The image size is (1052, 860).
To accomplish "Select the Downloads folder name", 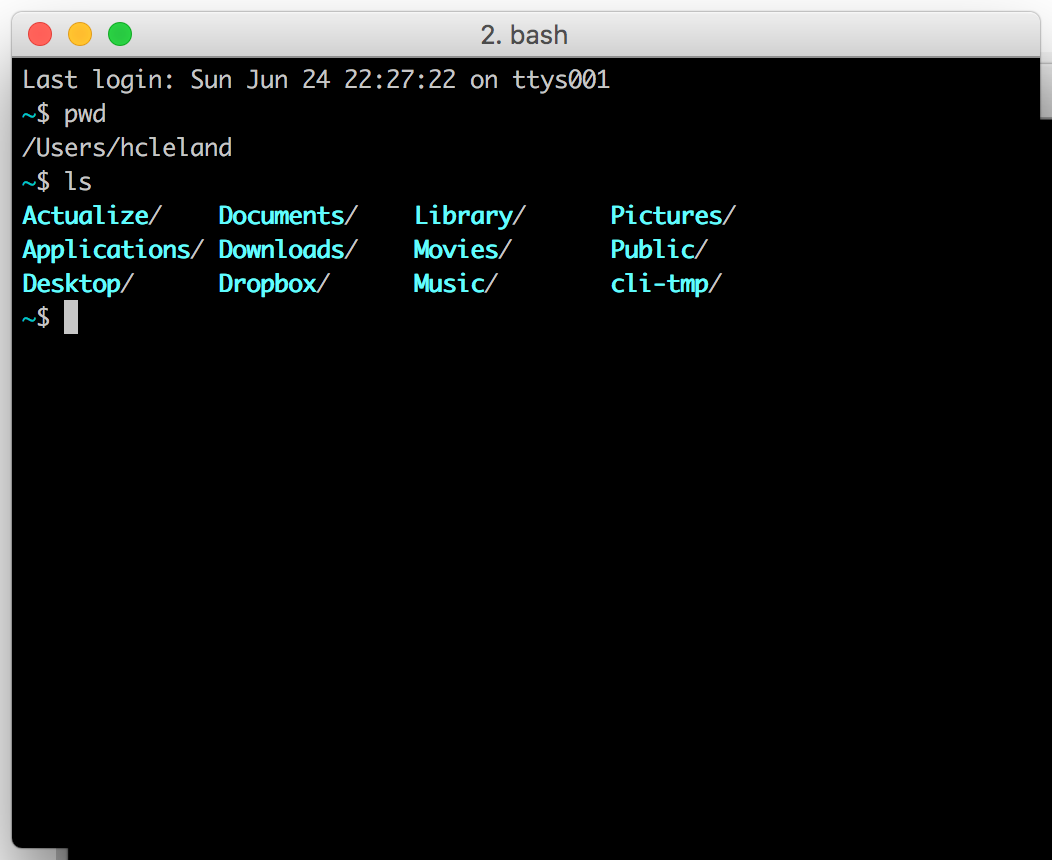I will tap(283, 249).
